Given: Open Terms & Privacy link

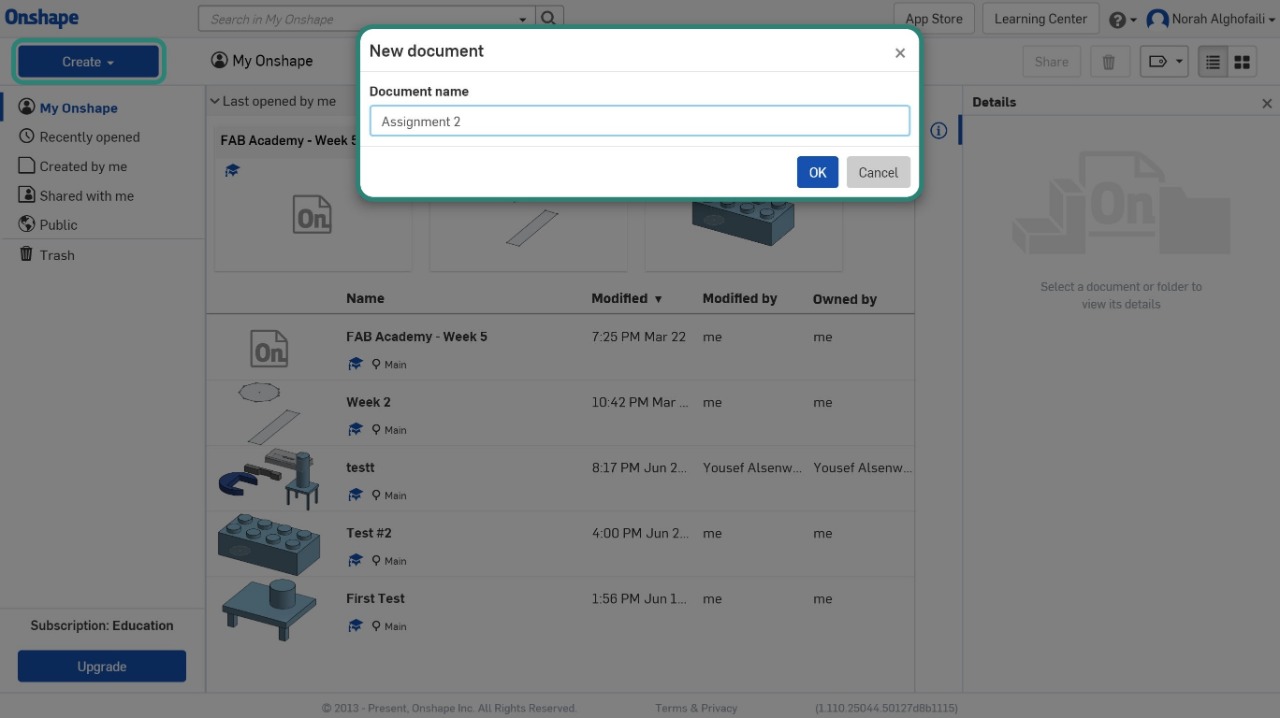Looking at the screenshot, I should point(696,708).
